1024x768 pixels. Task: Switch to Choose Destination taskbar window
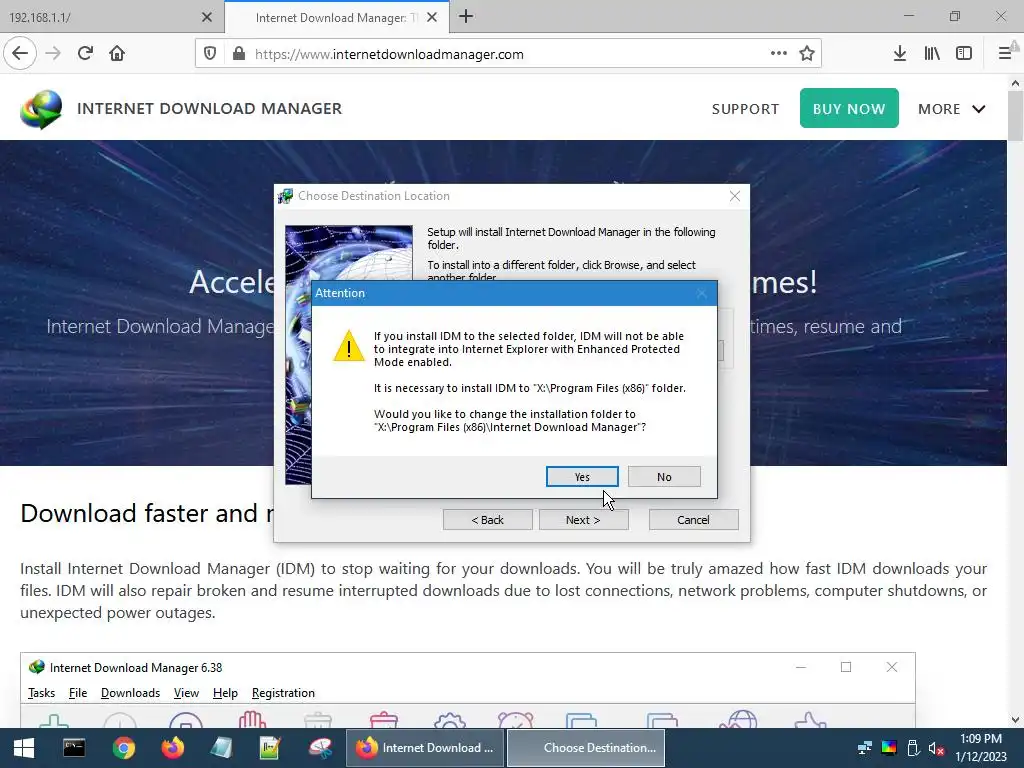point(586,748)
